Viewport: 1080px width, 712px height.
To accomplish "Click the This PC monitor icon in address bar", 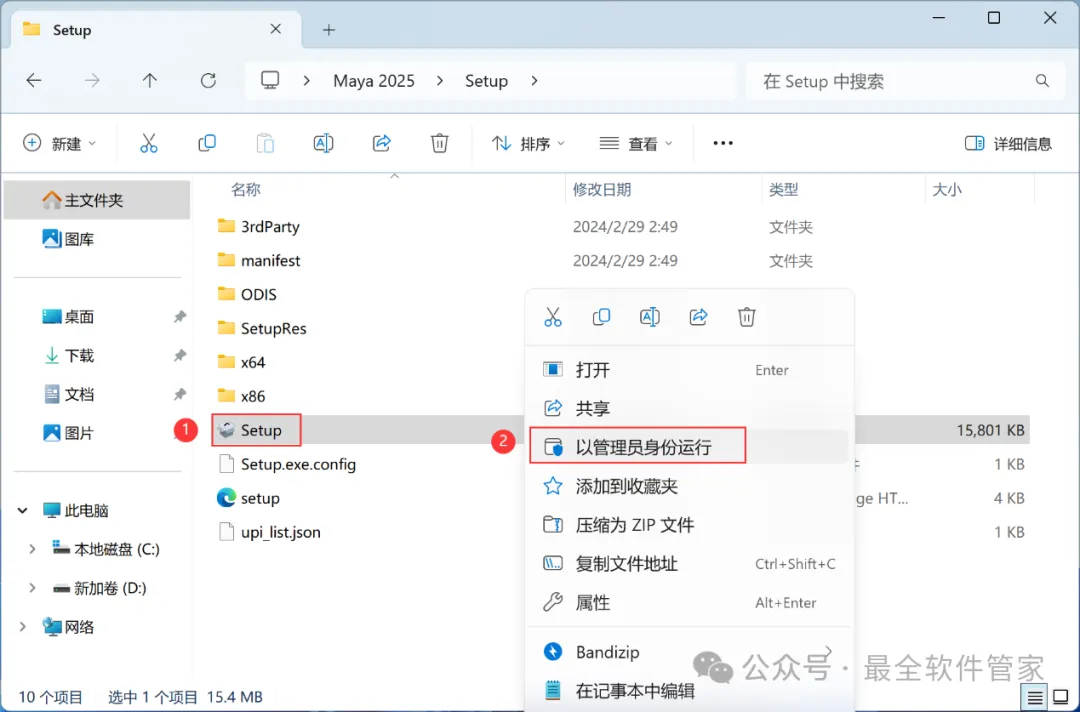I will [x=270, y=81].
